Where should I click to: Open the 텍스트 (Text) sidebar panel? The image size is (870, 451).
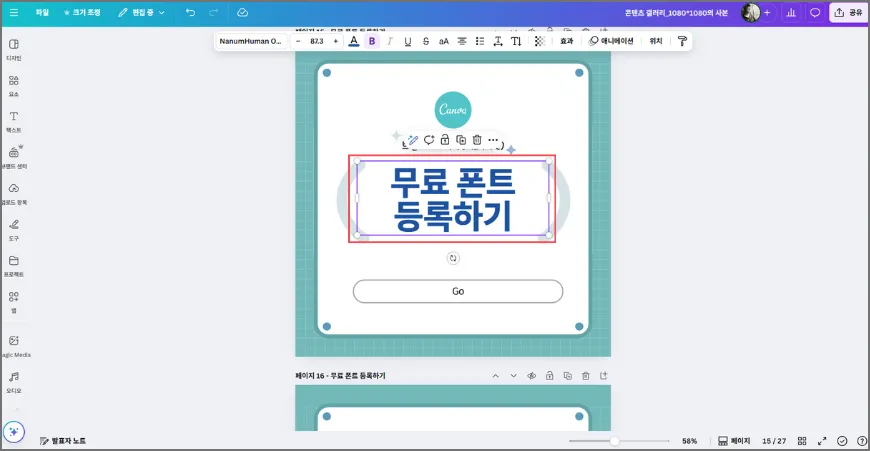14,121
